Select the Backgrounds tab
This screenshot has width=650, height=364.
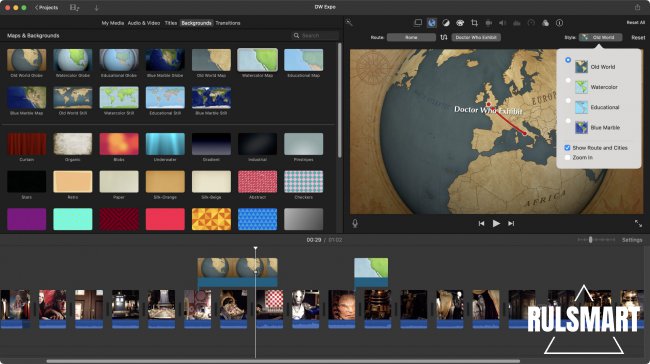click(196, 23)
